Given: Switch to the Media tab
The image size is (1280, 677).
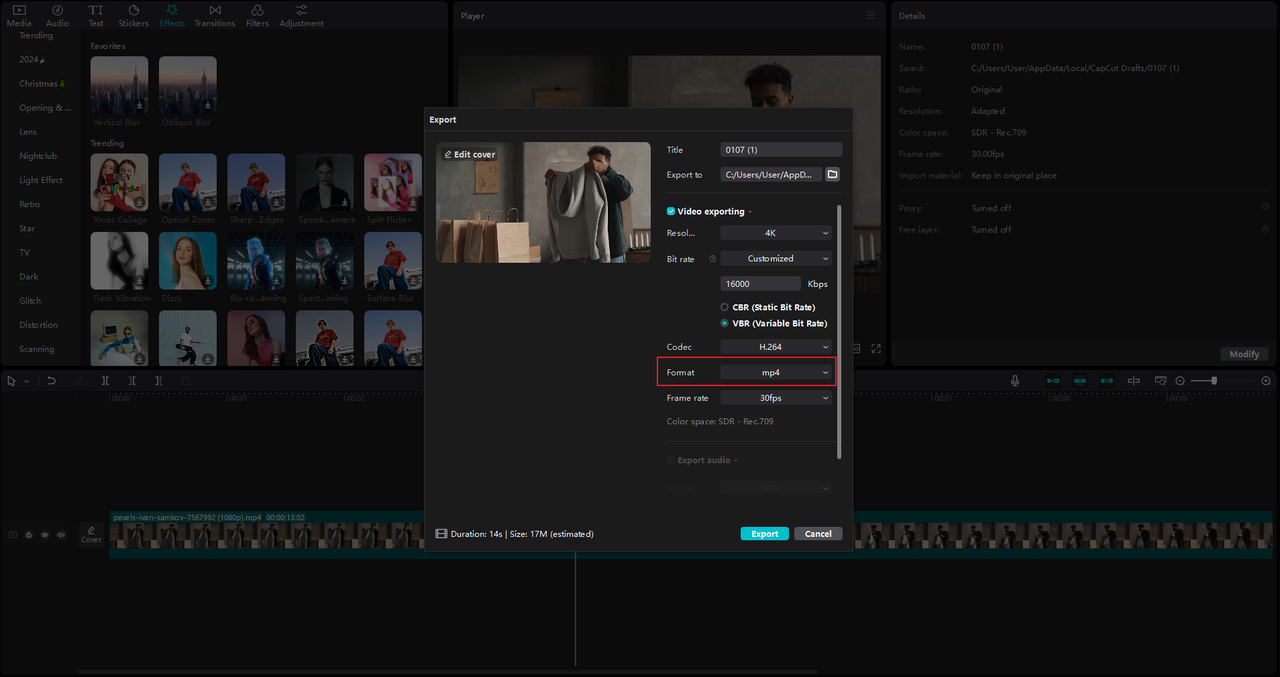Looking at the screenshot, I should [x=19, y=15].
